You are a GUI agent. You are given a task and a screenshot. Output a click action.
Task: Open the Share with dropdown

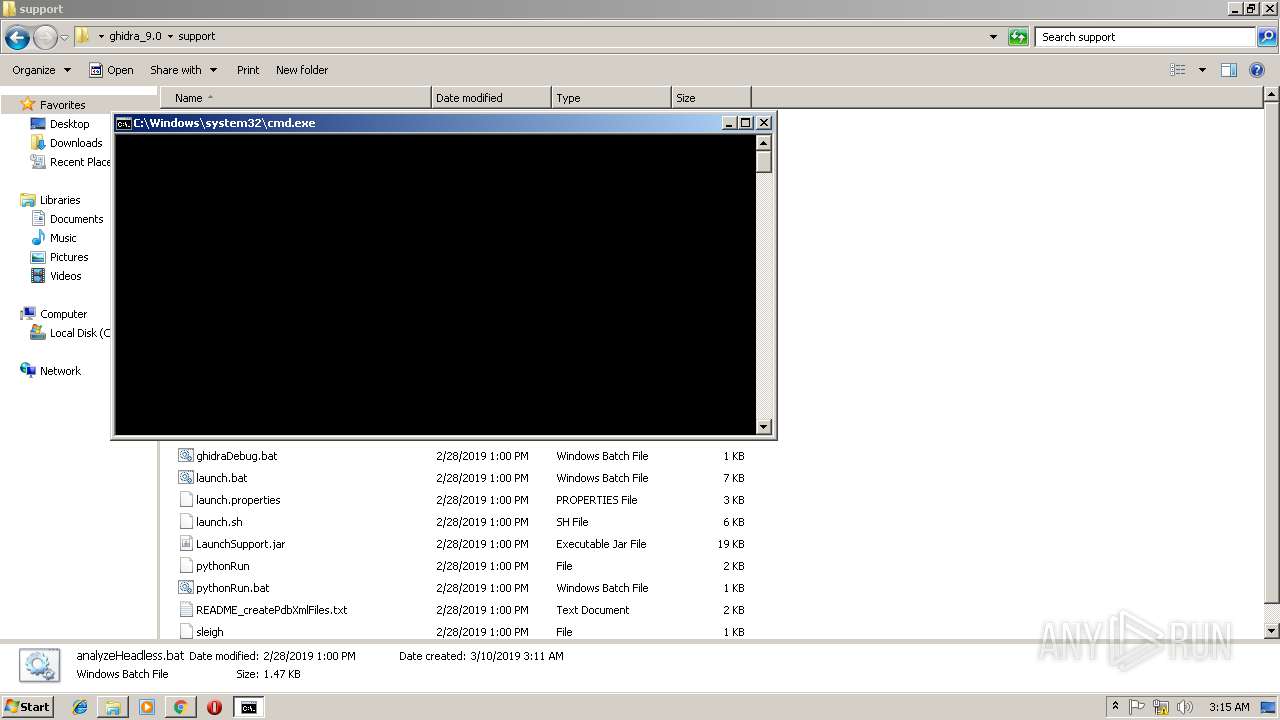184,70
